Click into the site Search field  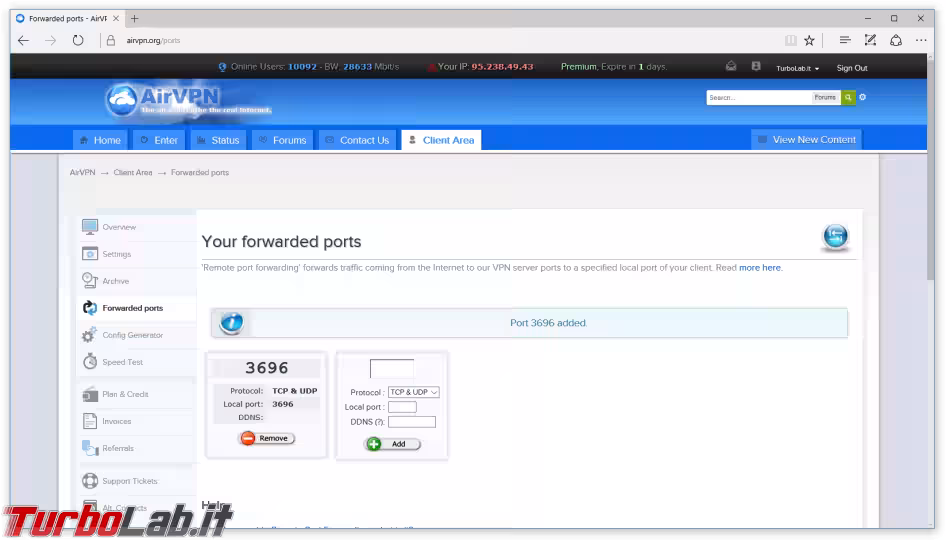[x=758, y=98]
